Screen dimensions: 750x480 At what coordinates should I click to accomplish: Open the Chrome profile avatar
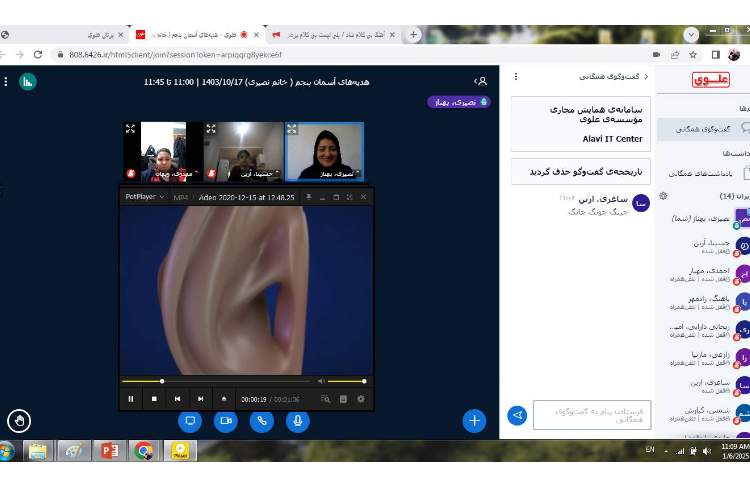coord(734,55)
